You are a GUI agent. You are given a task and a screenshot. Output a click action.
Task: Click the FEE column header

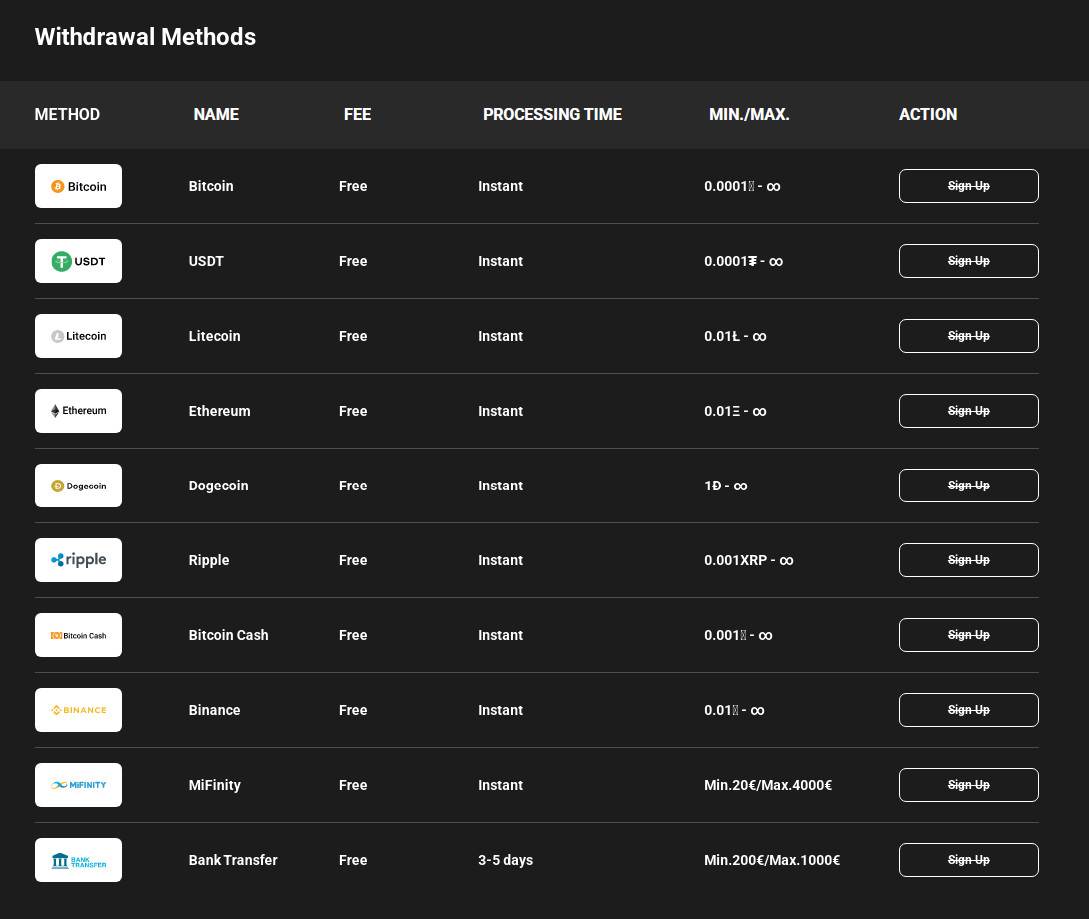(358, 115)
